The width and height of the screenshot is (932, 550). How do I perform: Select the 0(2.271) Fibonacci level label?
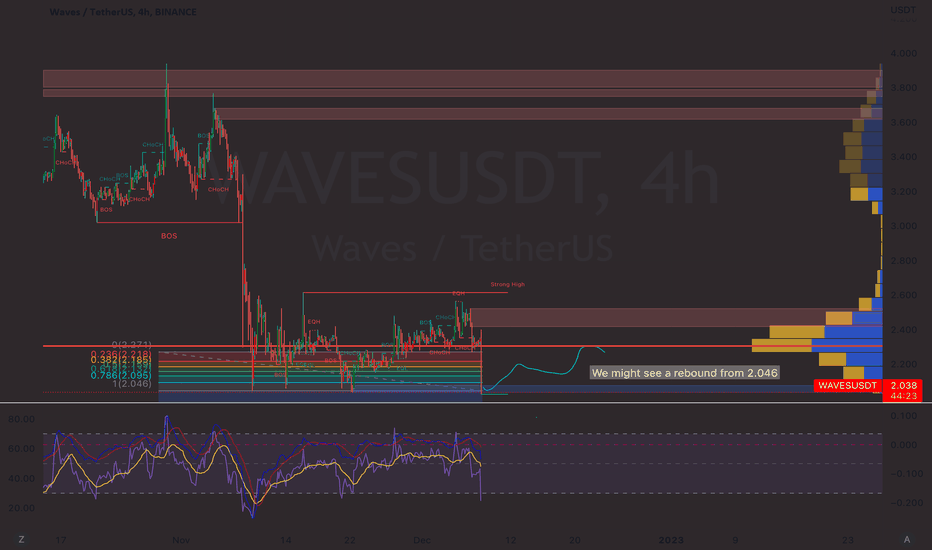[x=131, y=345]
